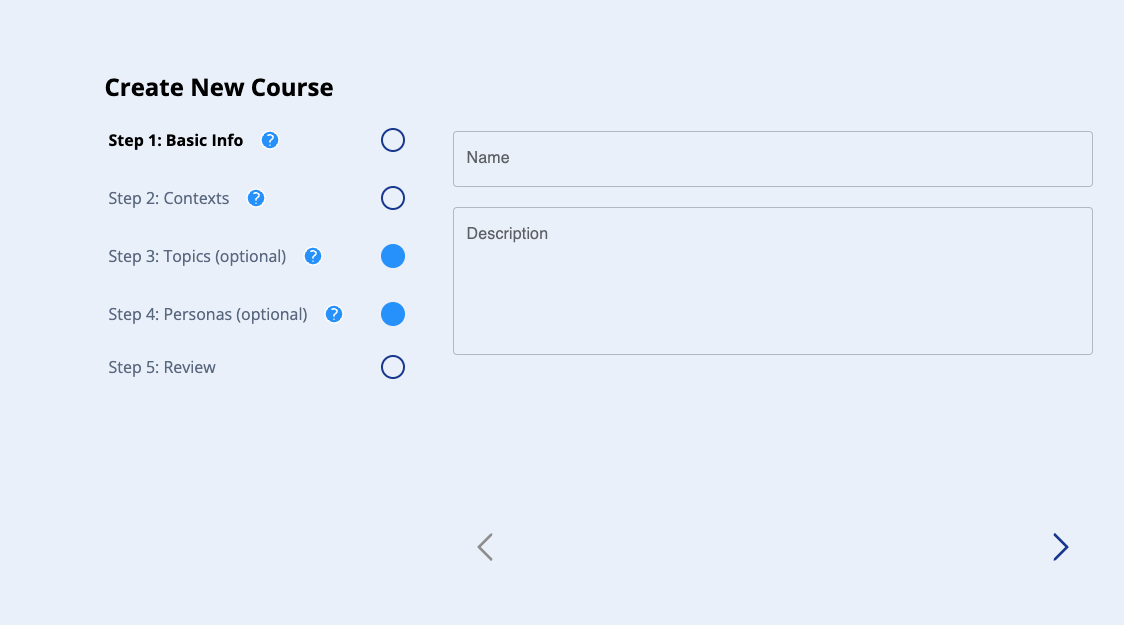The width and height of the screenshot is (1124, 625).
Task: Click the next arrow to advance
Action: click(1060, 547)
